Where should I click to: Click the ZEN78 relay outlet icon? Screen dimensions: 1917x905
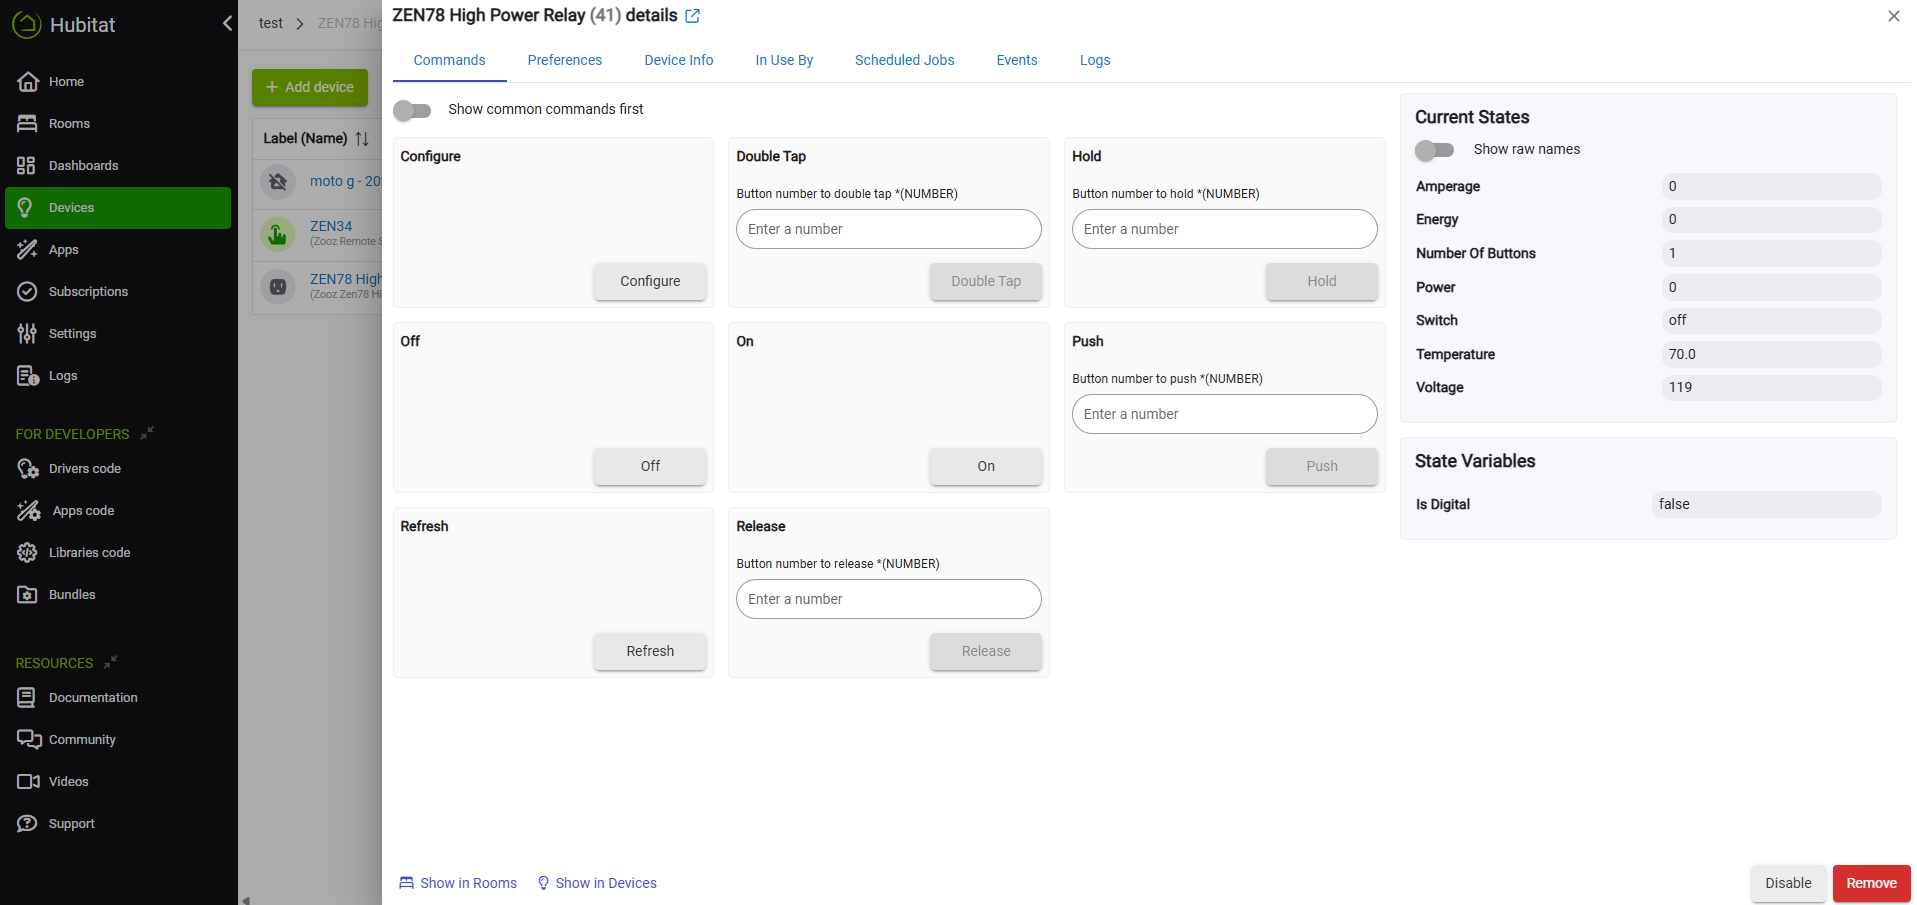pos(278,287)
